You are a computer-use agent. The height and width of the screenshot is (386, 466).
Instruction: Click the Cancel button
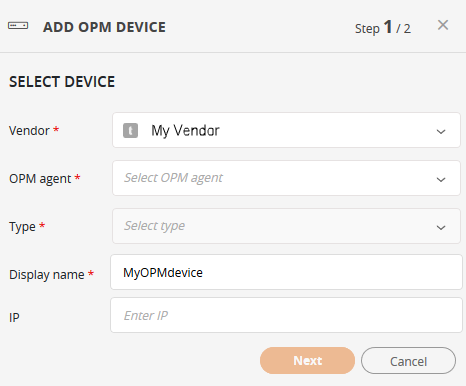[x=408, y=361]
